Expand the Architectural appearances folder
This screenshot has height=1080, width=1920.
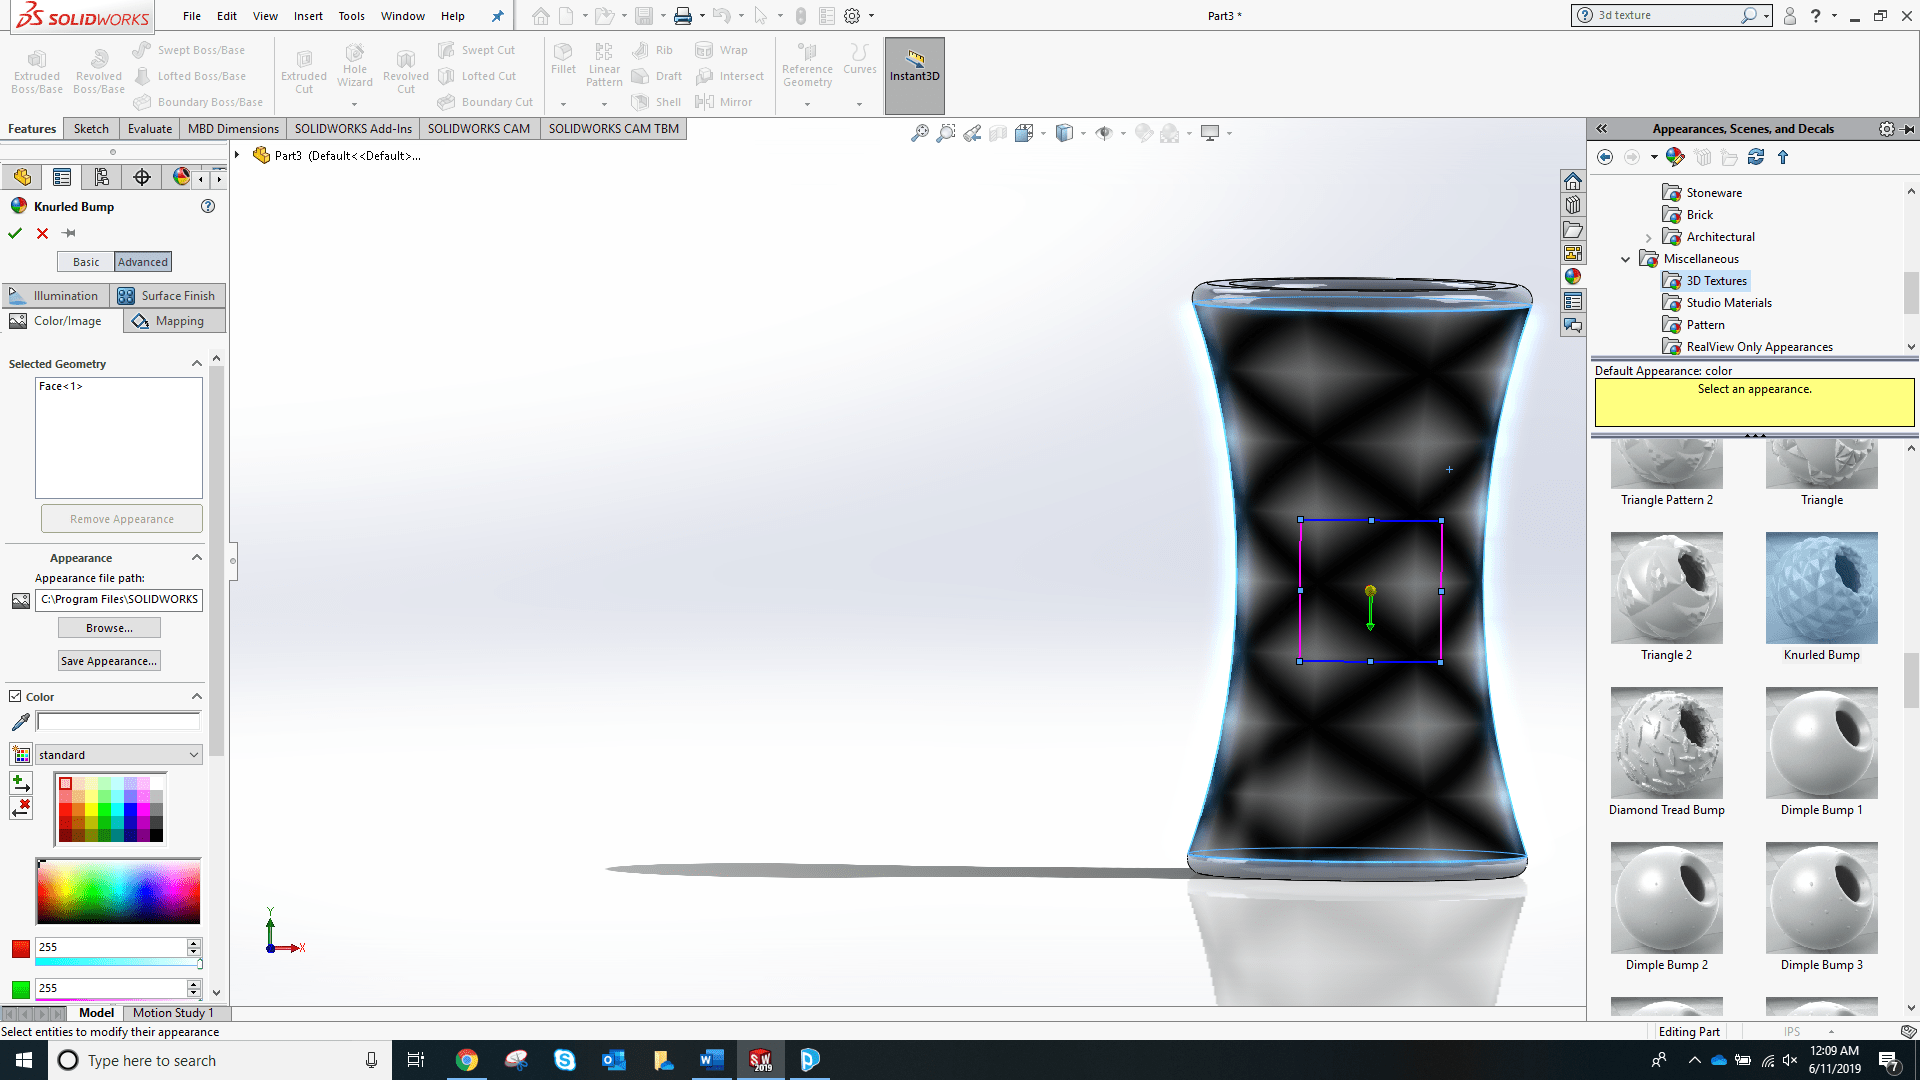coord(1648,237)
